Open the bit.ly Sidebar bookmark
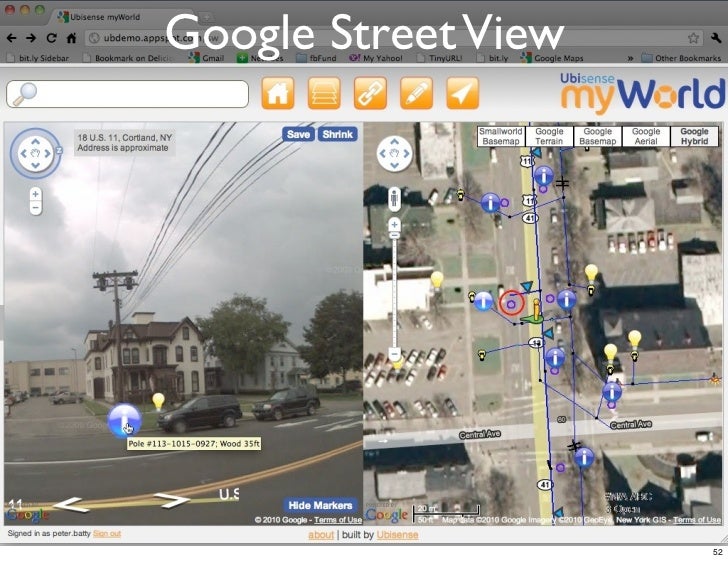 coord(39,58)
